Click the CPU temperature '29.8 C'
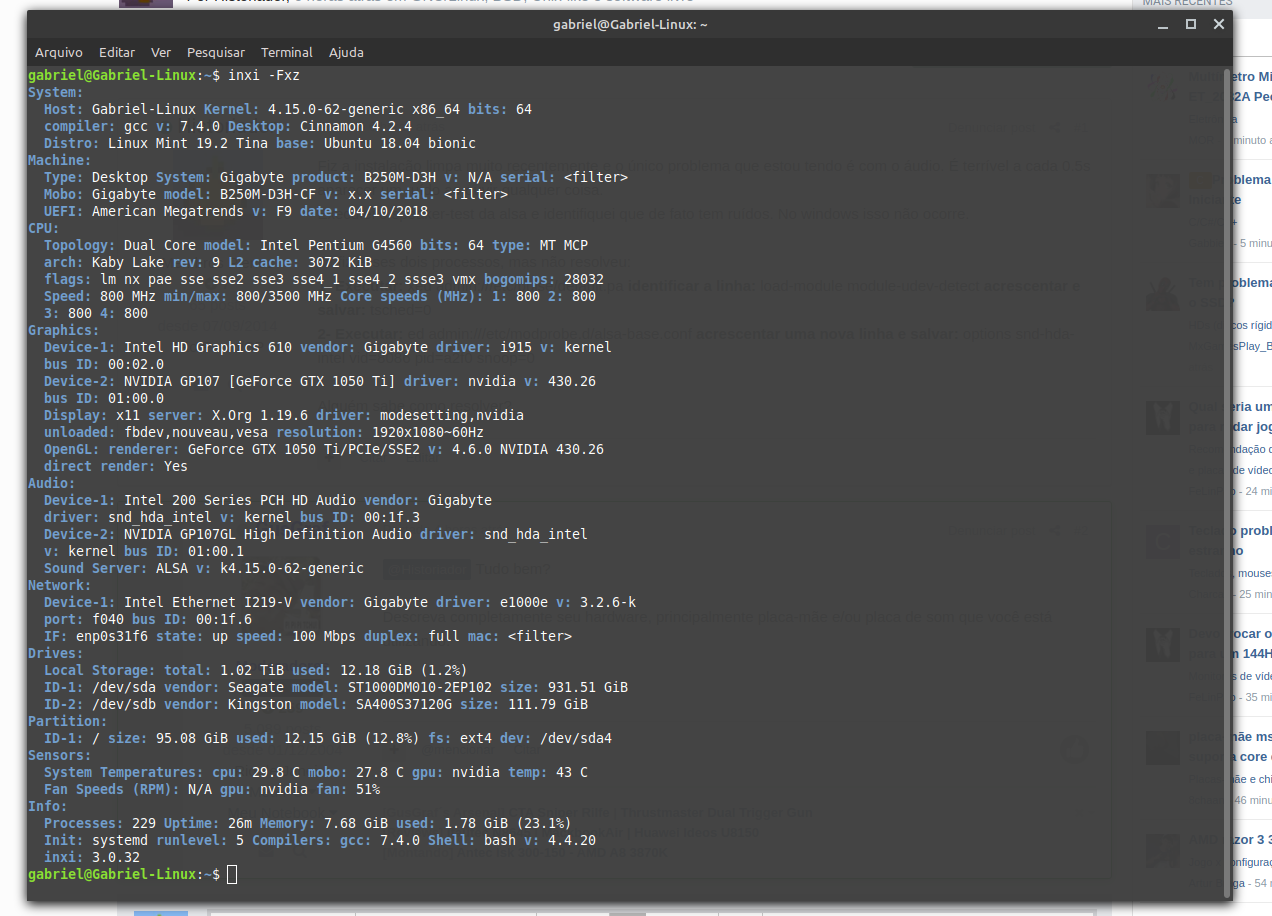This screenshot has height=916, width=1272. [x=276, y=772]
